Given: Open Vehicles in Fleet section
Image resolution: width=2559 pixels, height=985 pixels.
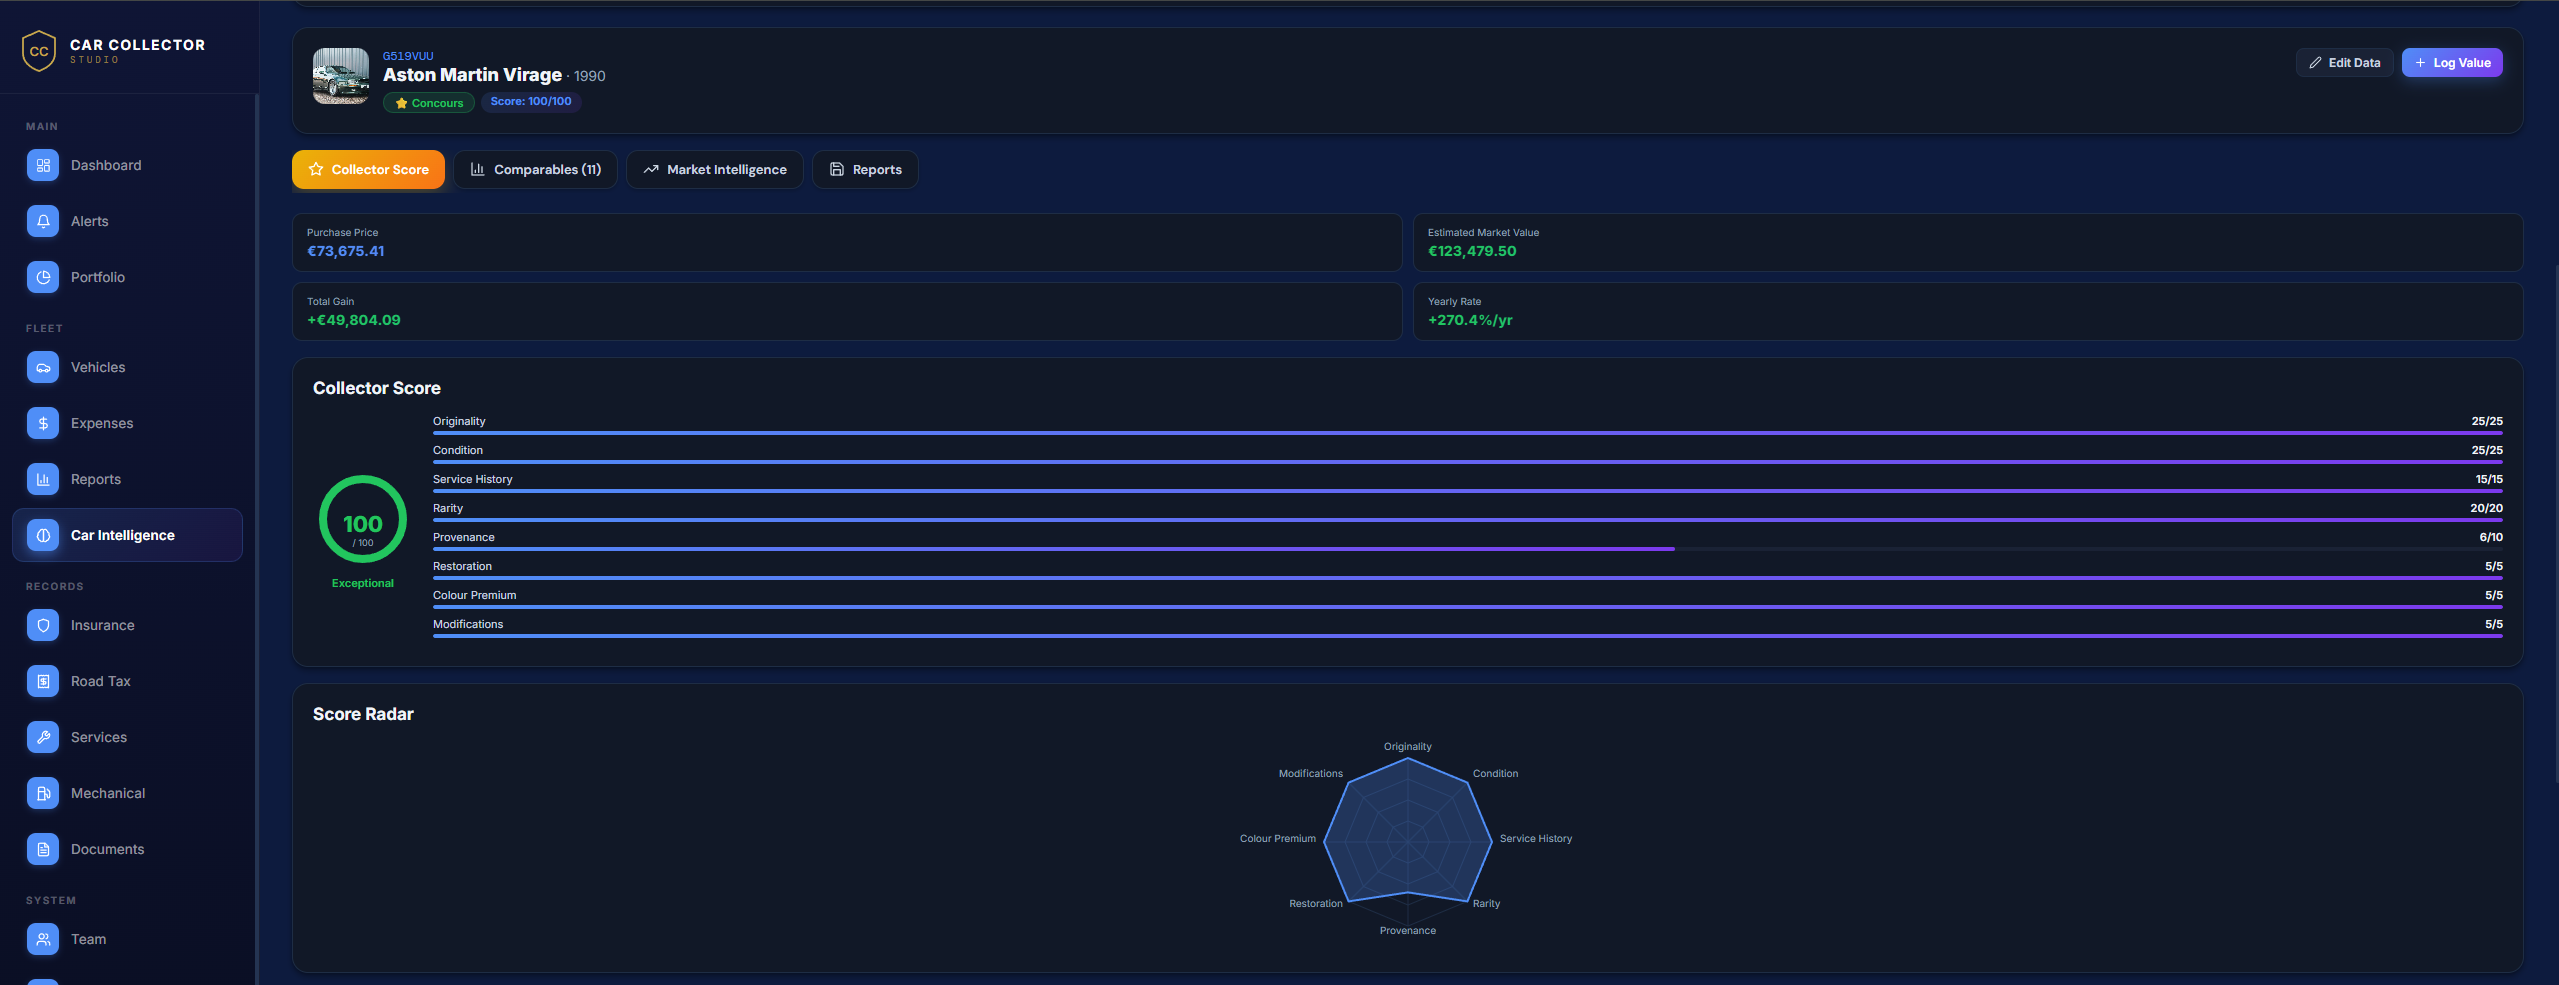Looking at the screenshot, I should (127, 367).
